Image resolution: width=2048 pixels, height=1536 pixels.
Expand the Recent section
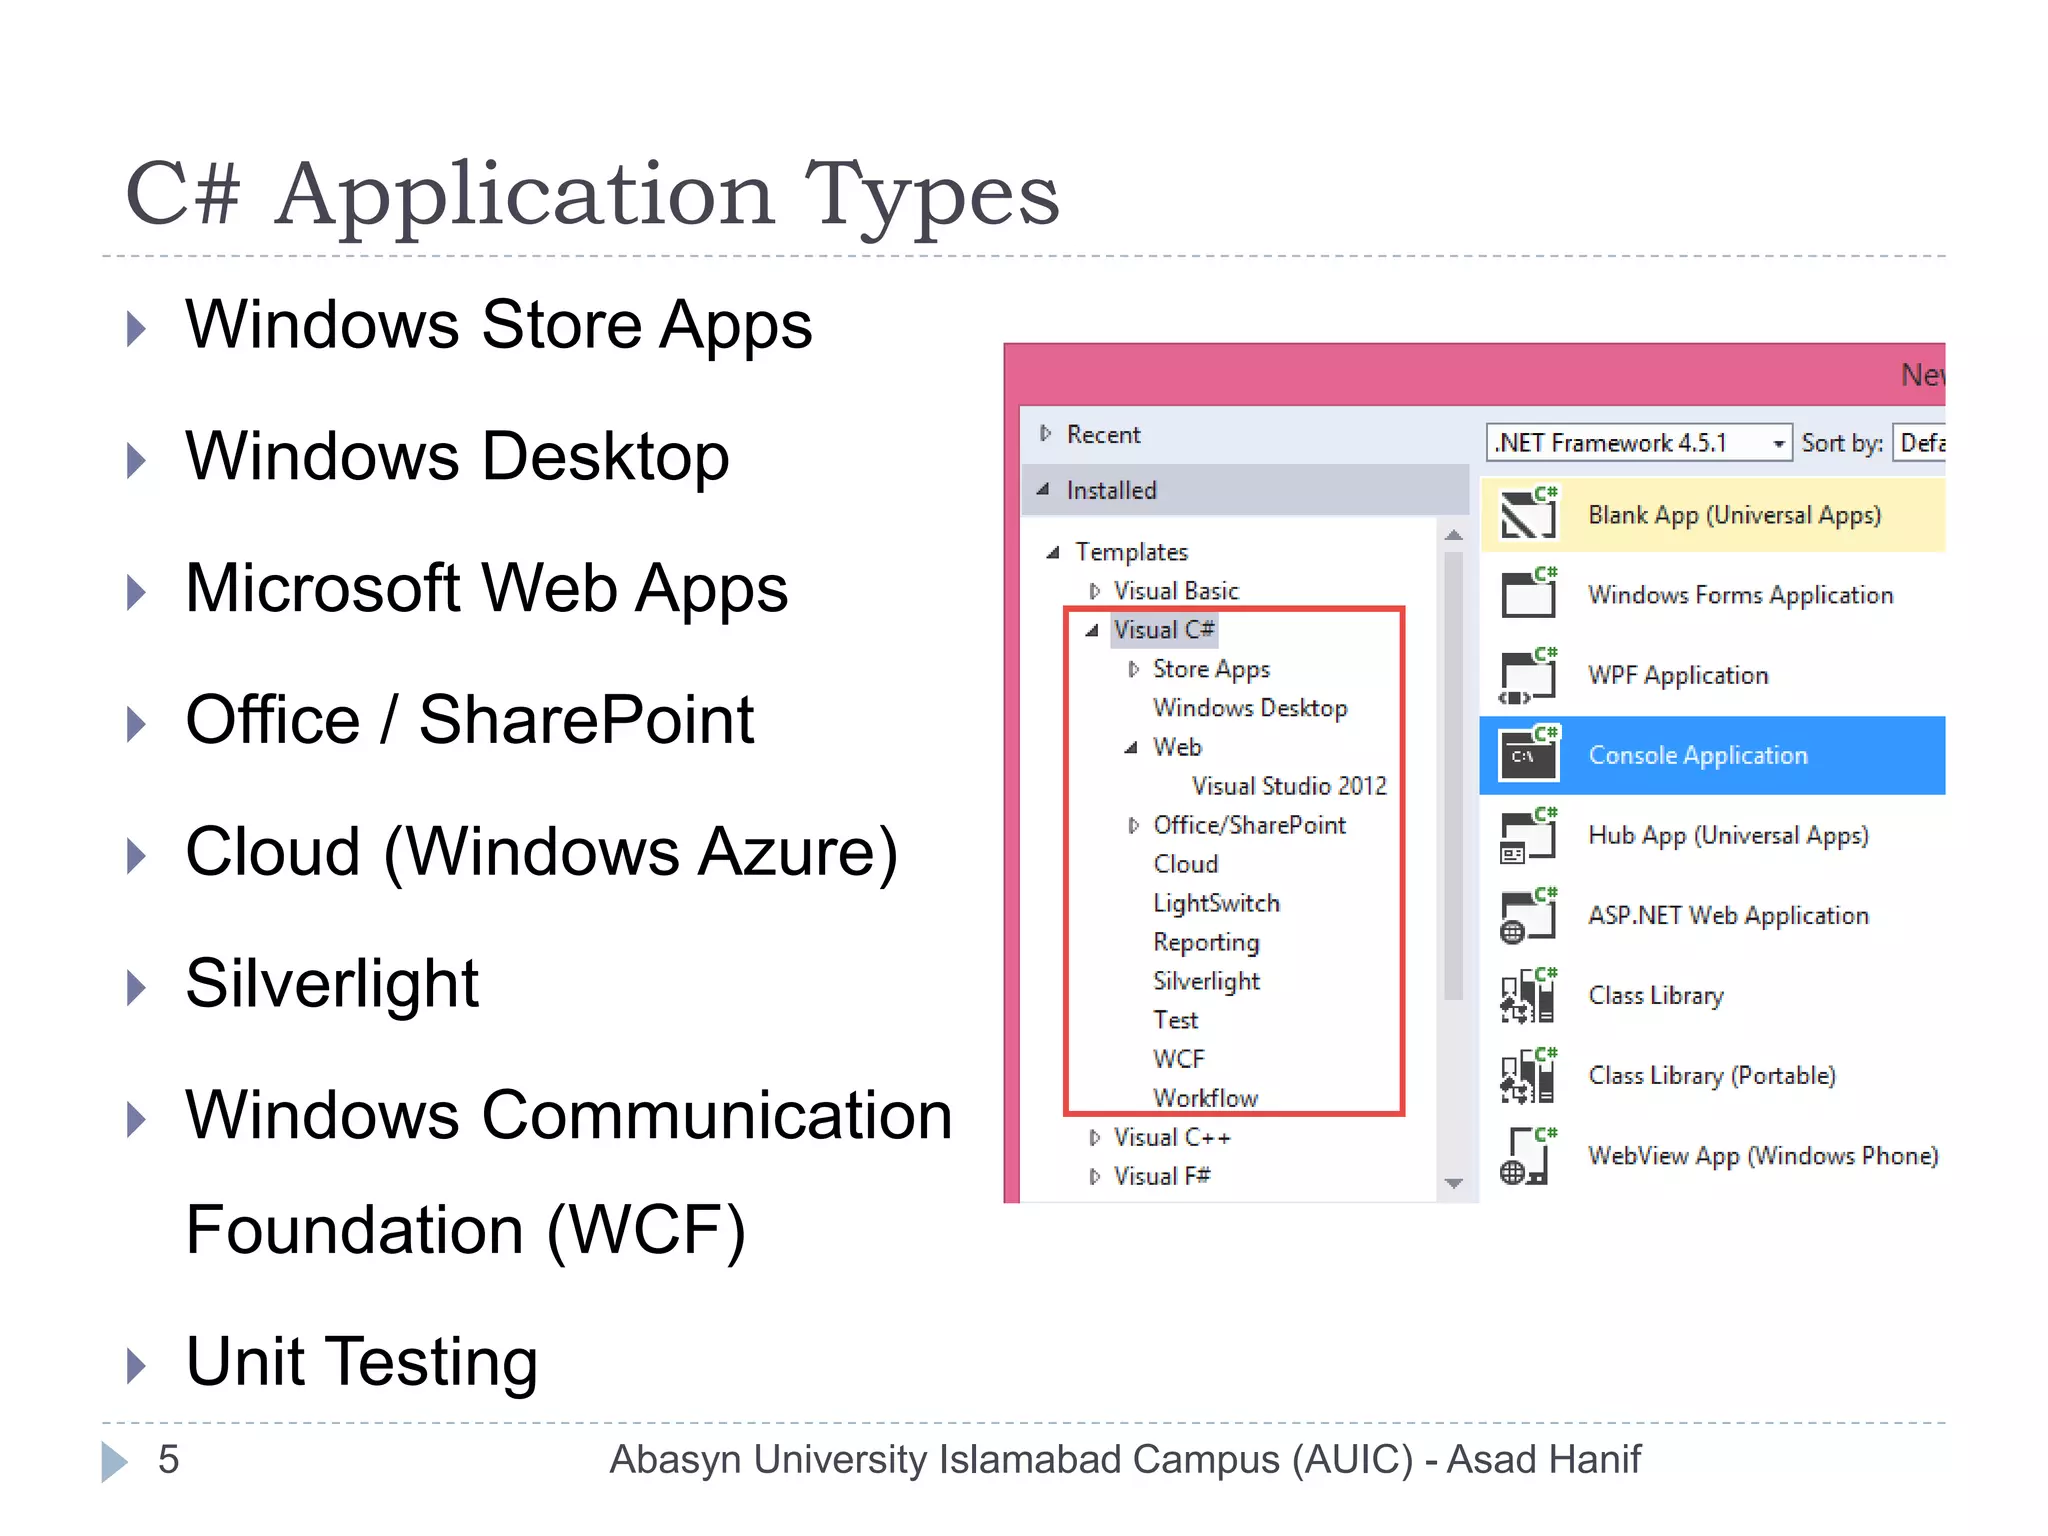click(x=1045, y=434)
